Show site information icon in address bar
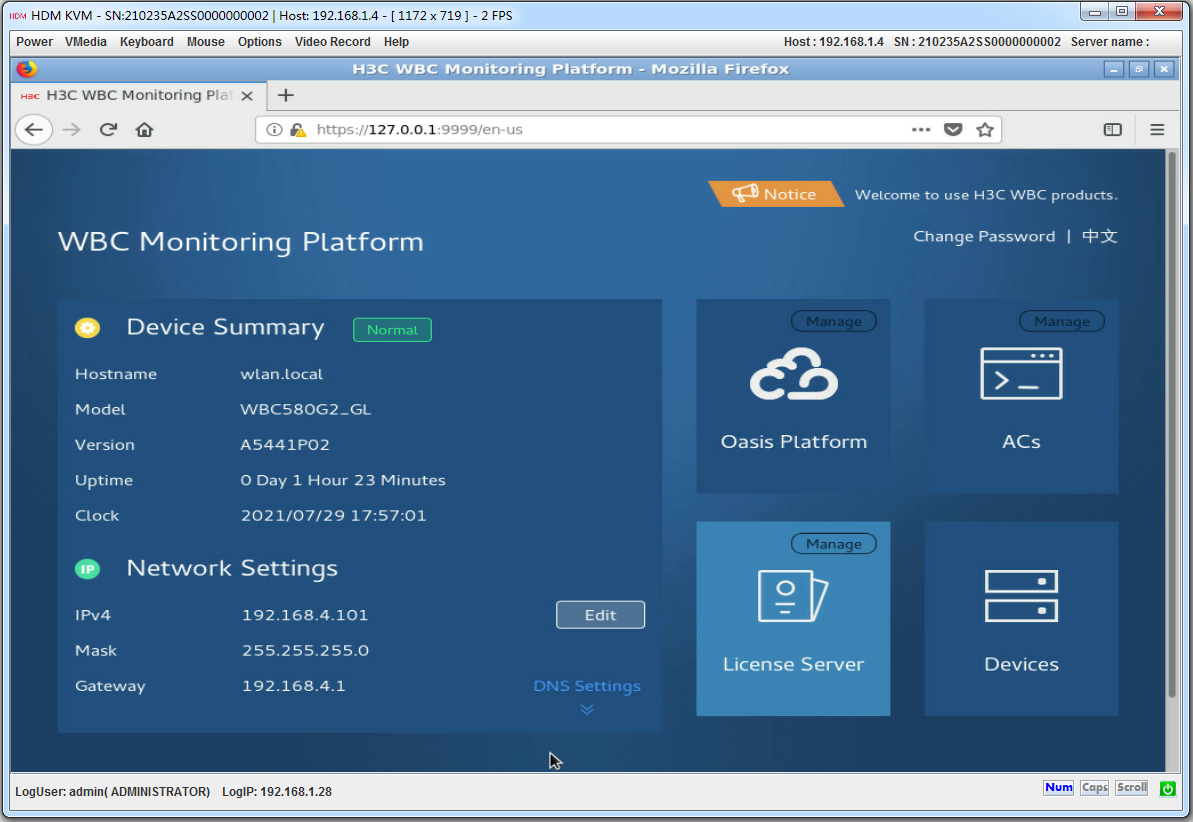The width and height of the screenshot is (1193, 822). (x=274, y=129)
